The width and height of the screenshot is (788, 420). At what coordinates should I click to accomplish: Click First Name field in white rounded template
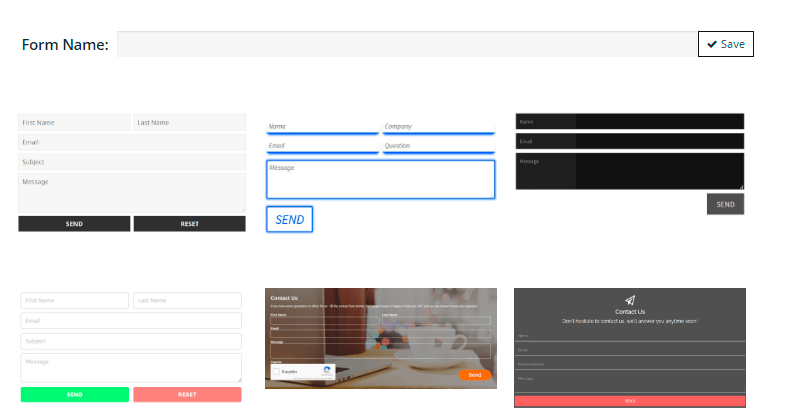(74, 300)
